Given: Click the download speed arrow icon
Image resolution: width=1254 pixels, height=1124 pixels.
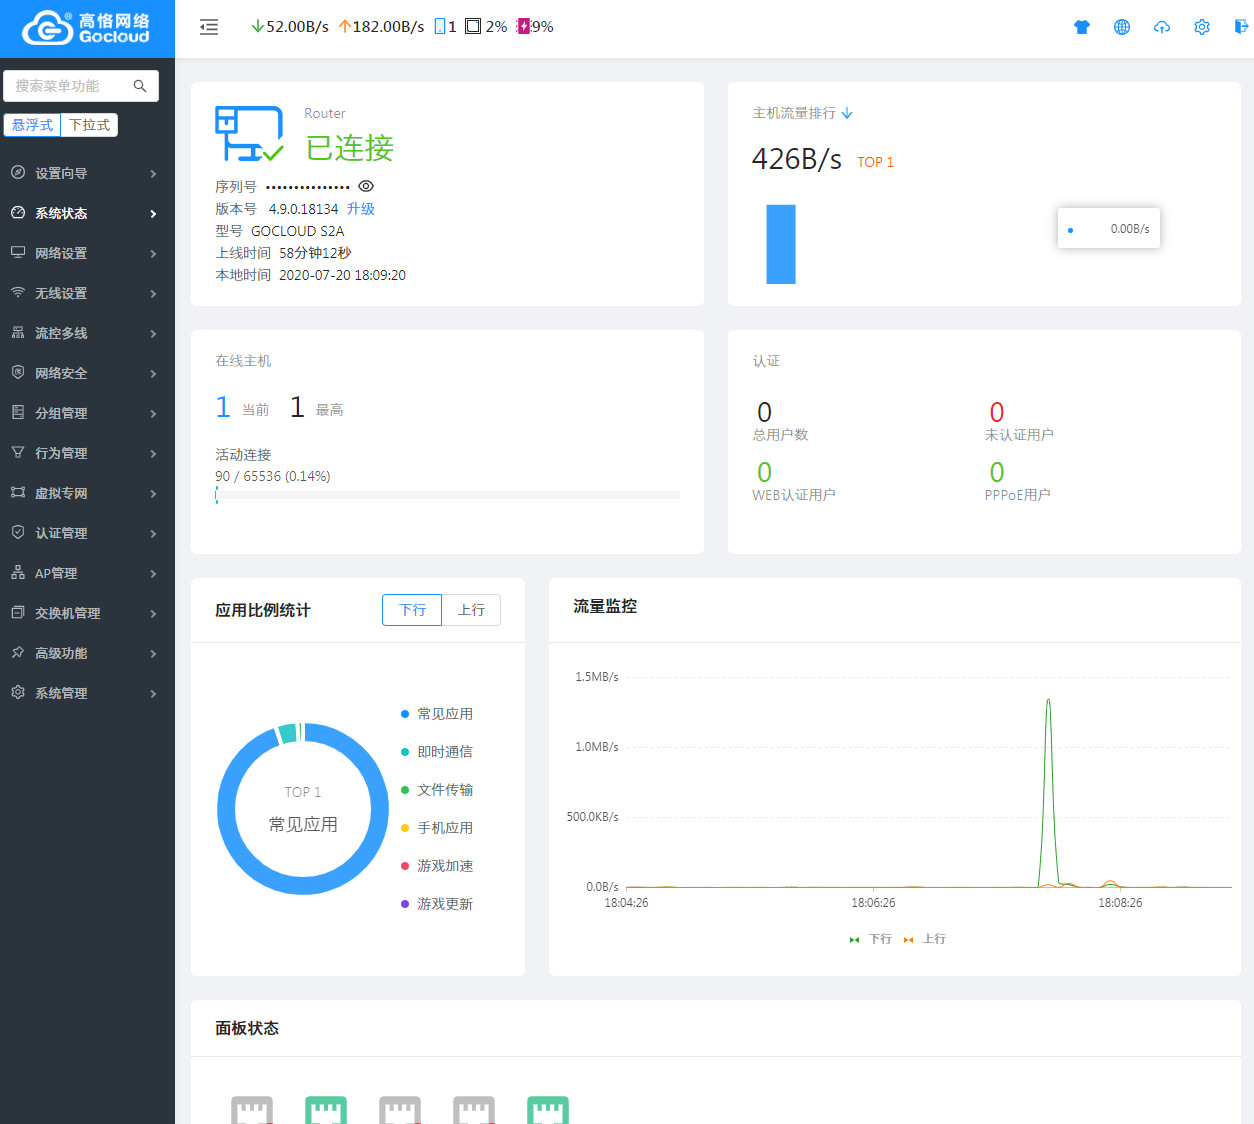Looking at the screenshot, I should pos(258,26).
